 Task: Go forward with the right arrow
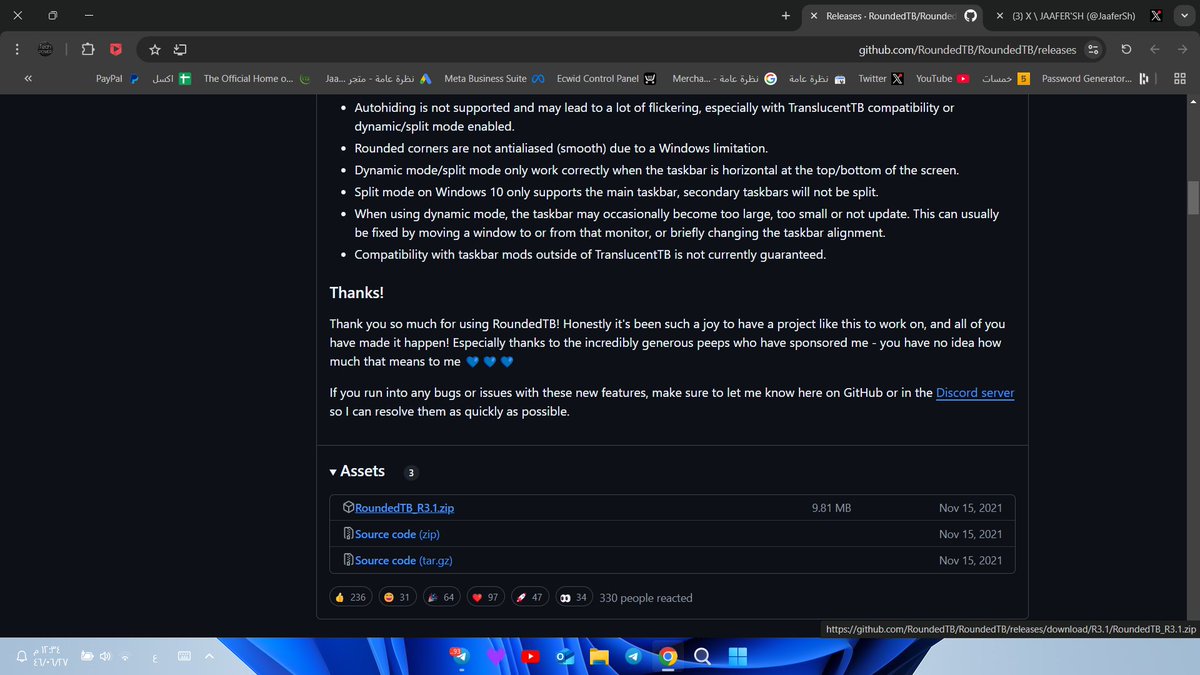[1182, 49]
